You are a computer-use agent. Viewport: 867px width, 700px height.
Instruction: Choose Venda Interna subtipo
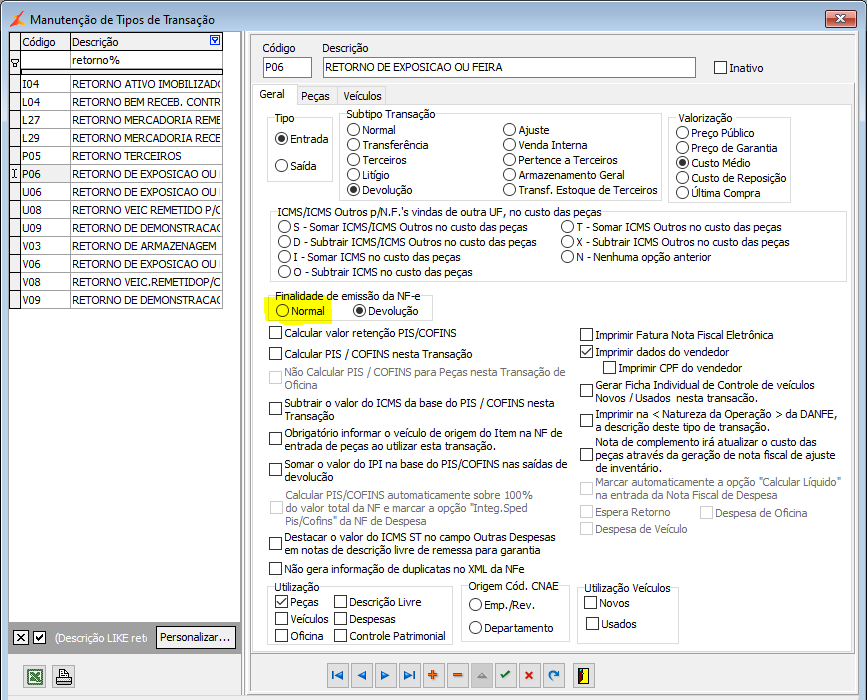509,145
